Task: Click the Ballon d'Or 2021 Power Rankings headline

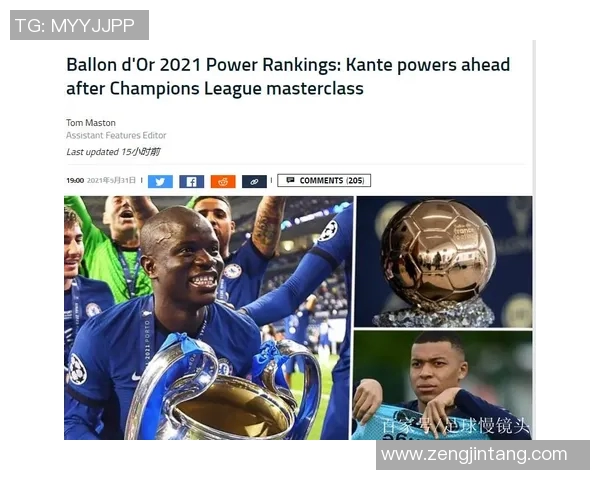Action: [x=288, y=76]
